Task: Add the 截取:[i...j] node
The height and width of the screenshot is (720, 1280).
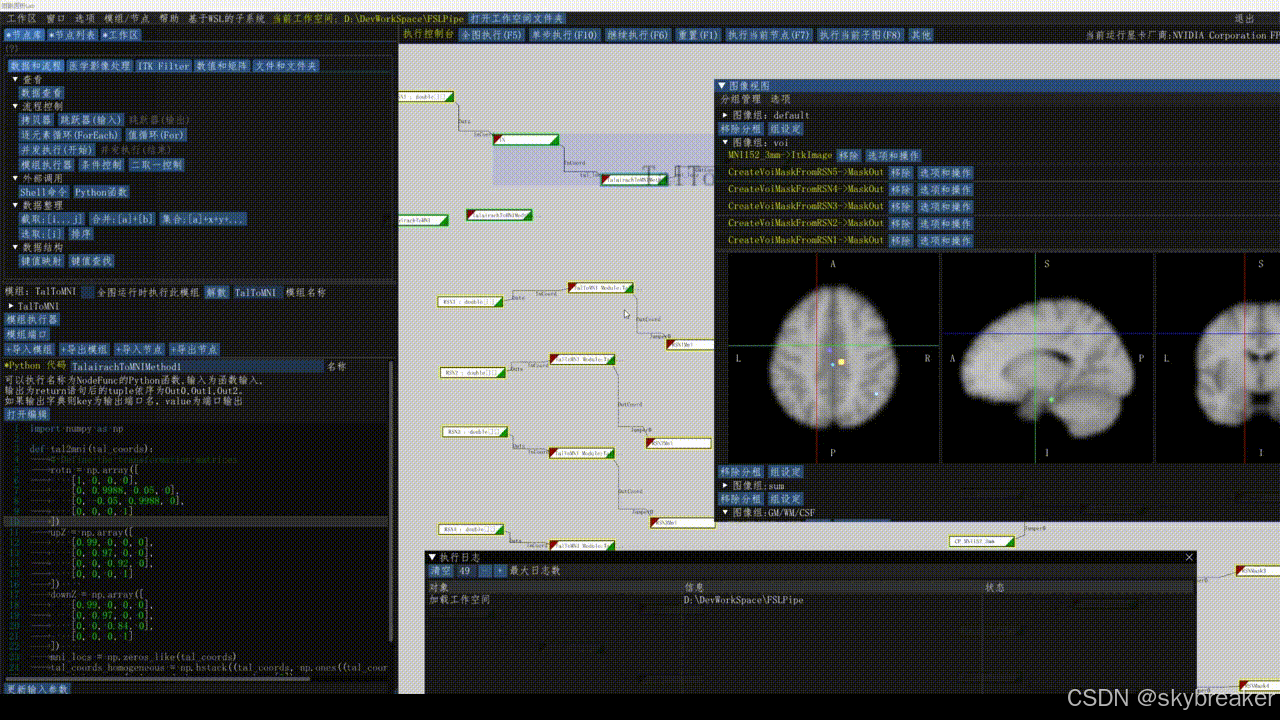Action: point(53,218)
